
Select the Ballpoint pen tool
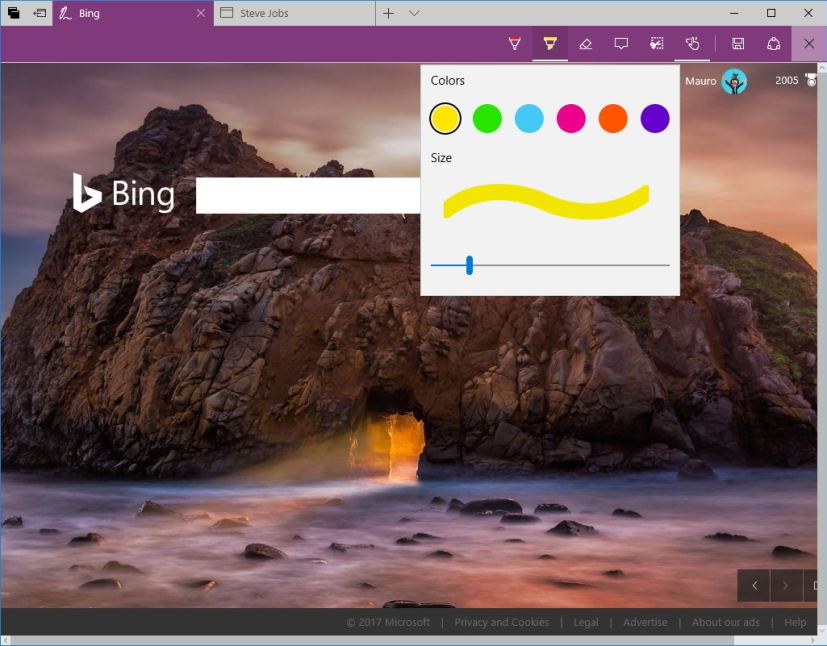pyautogui.click(x=514, y=43)
